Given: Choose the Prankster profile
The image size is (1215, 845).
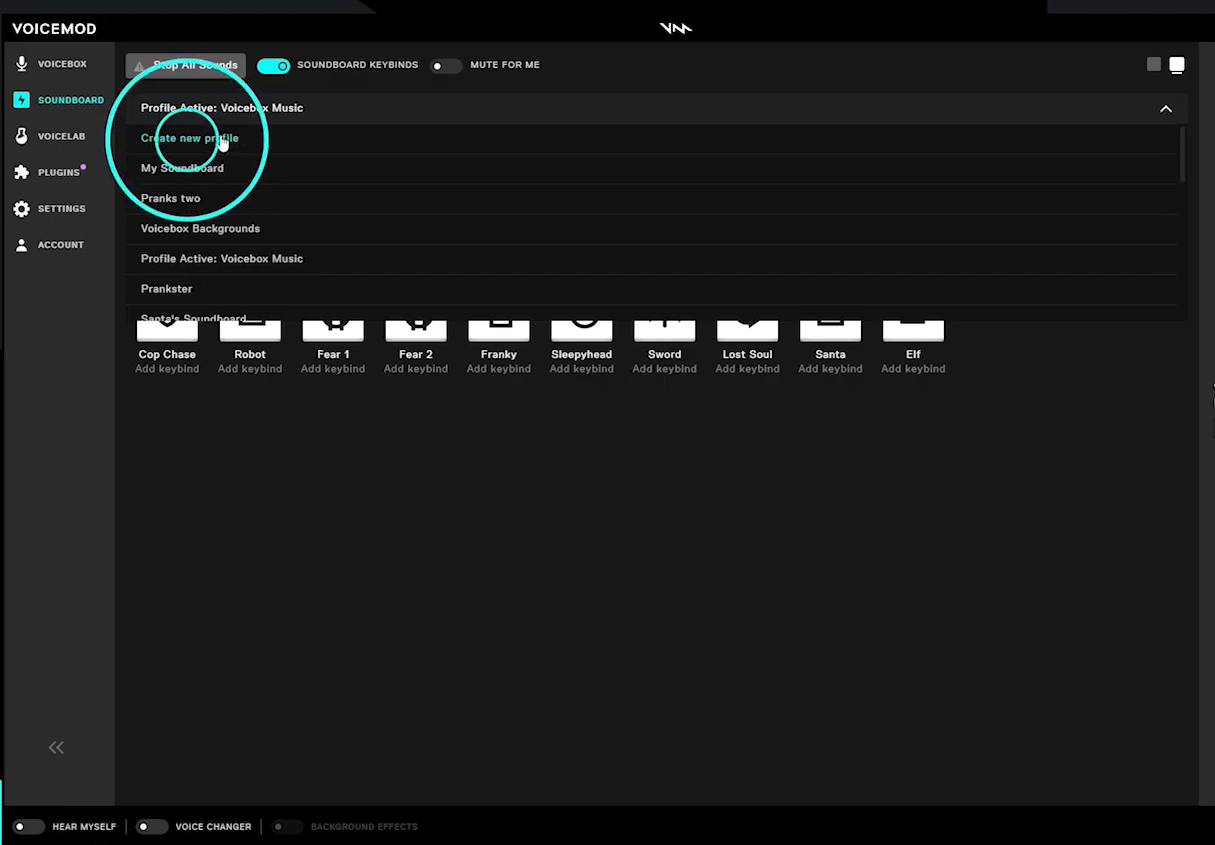Looking at the screenshot, I should [x=167, y=289].
